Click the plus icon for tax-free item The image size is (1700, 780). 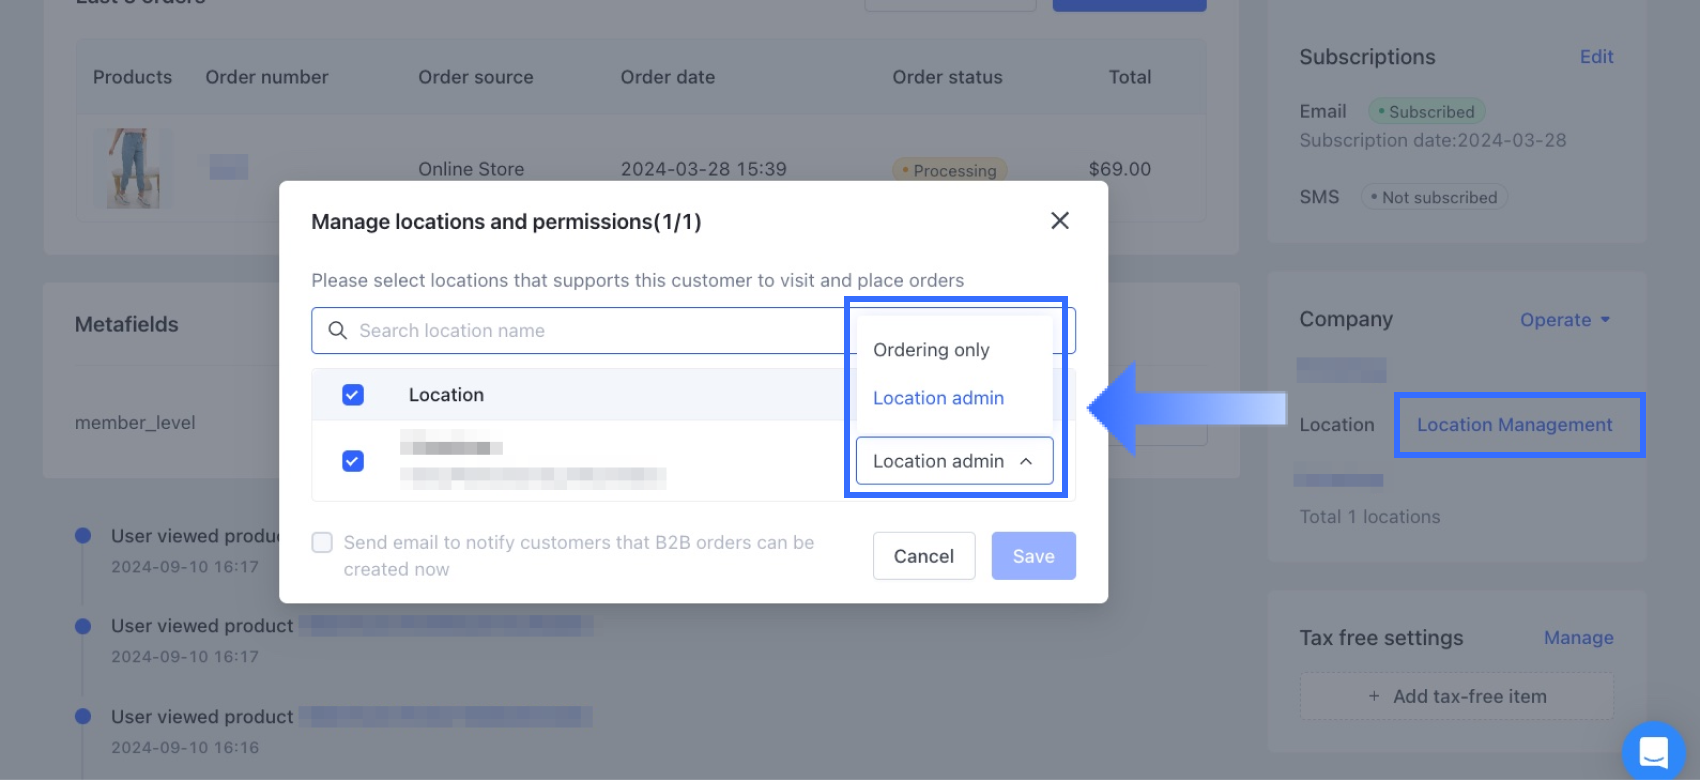[1374, 697]
